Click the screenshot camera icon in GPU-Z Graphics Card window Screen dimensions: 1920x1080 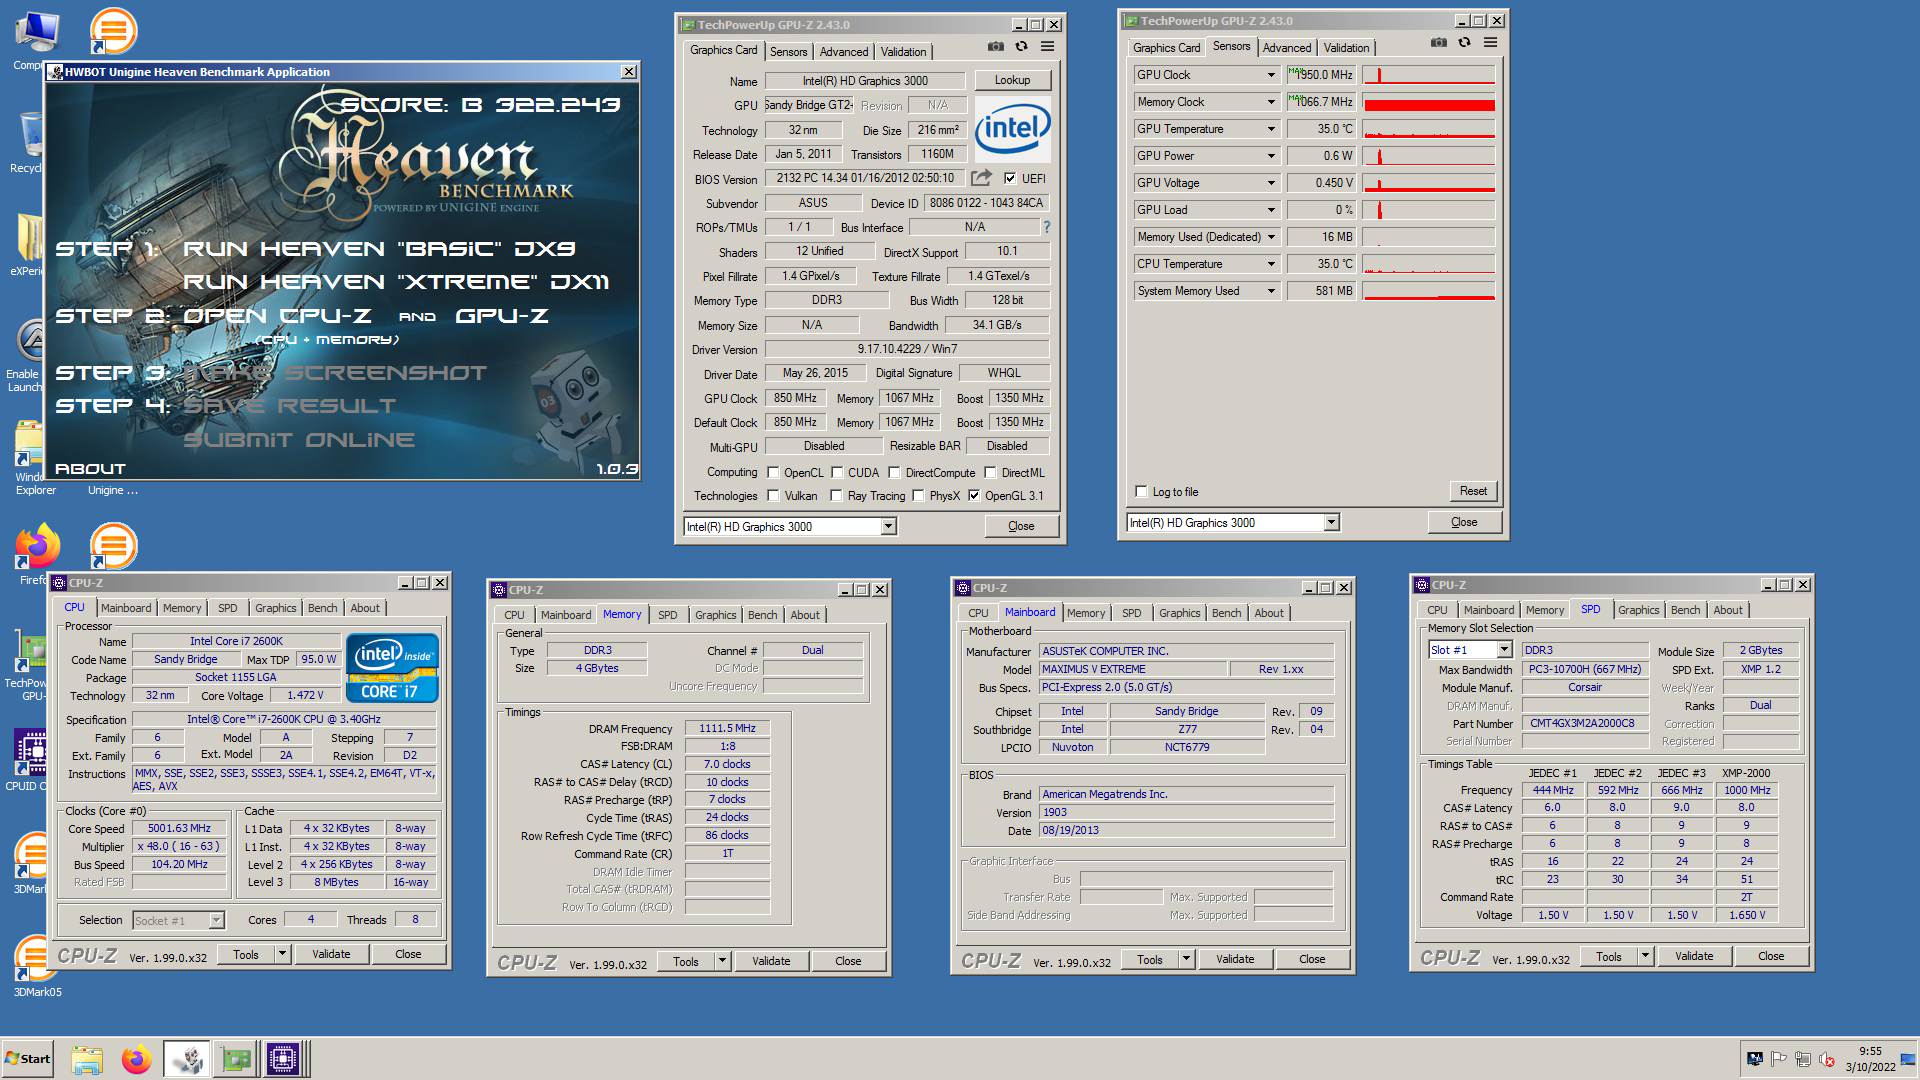[995, 47]
